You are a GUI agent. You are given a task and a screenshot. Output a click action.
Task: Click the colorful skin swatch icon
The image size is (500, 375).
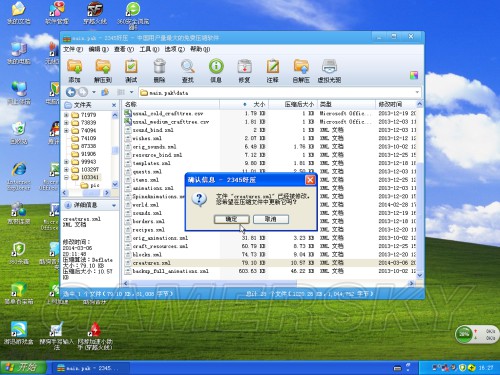414,75
